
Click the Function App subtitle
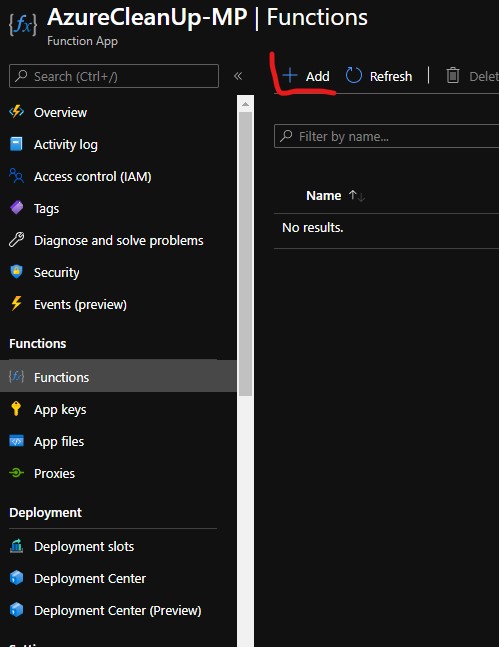(82, 41)
